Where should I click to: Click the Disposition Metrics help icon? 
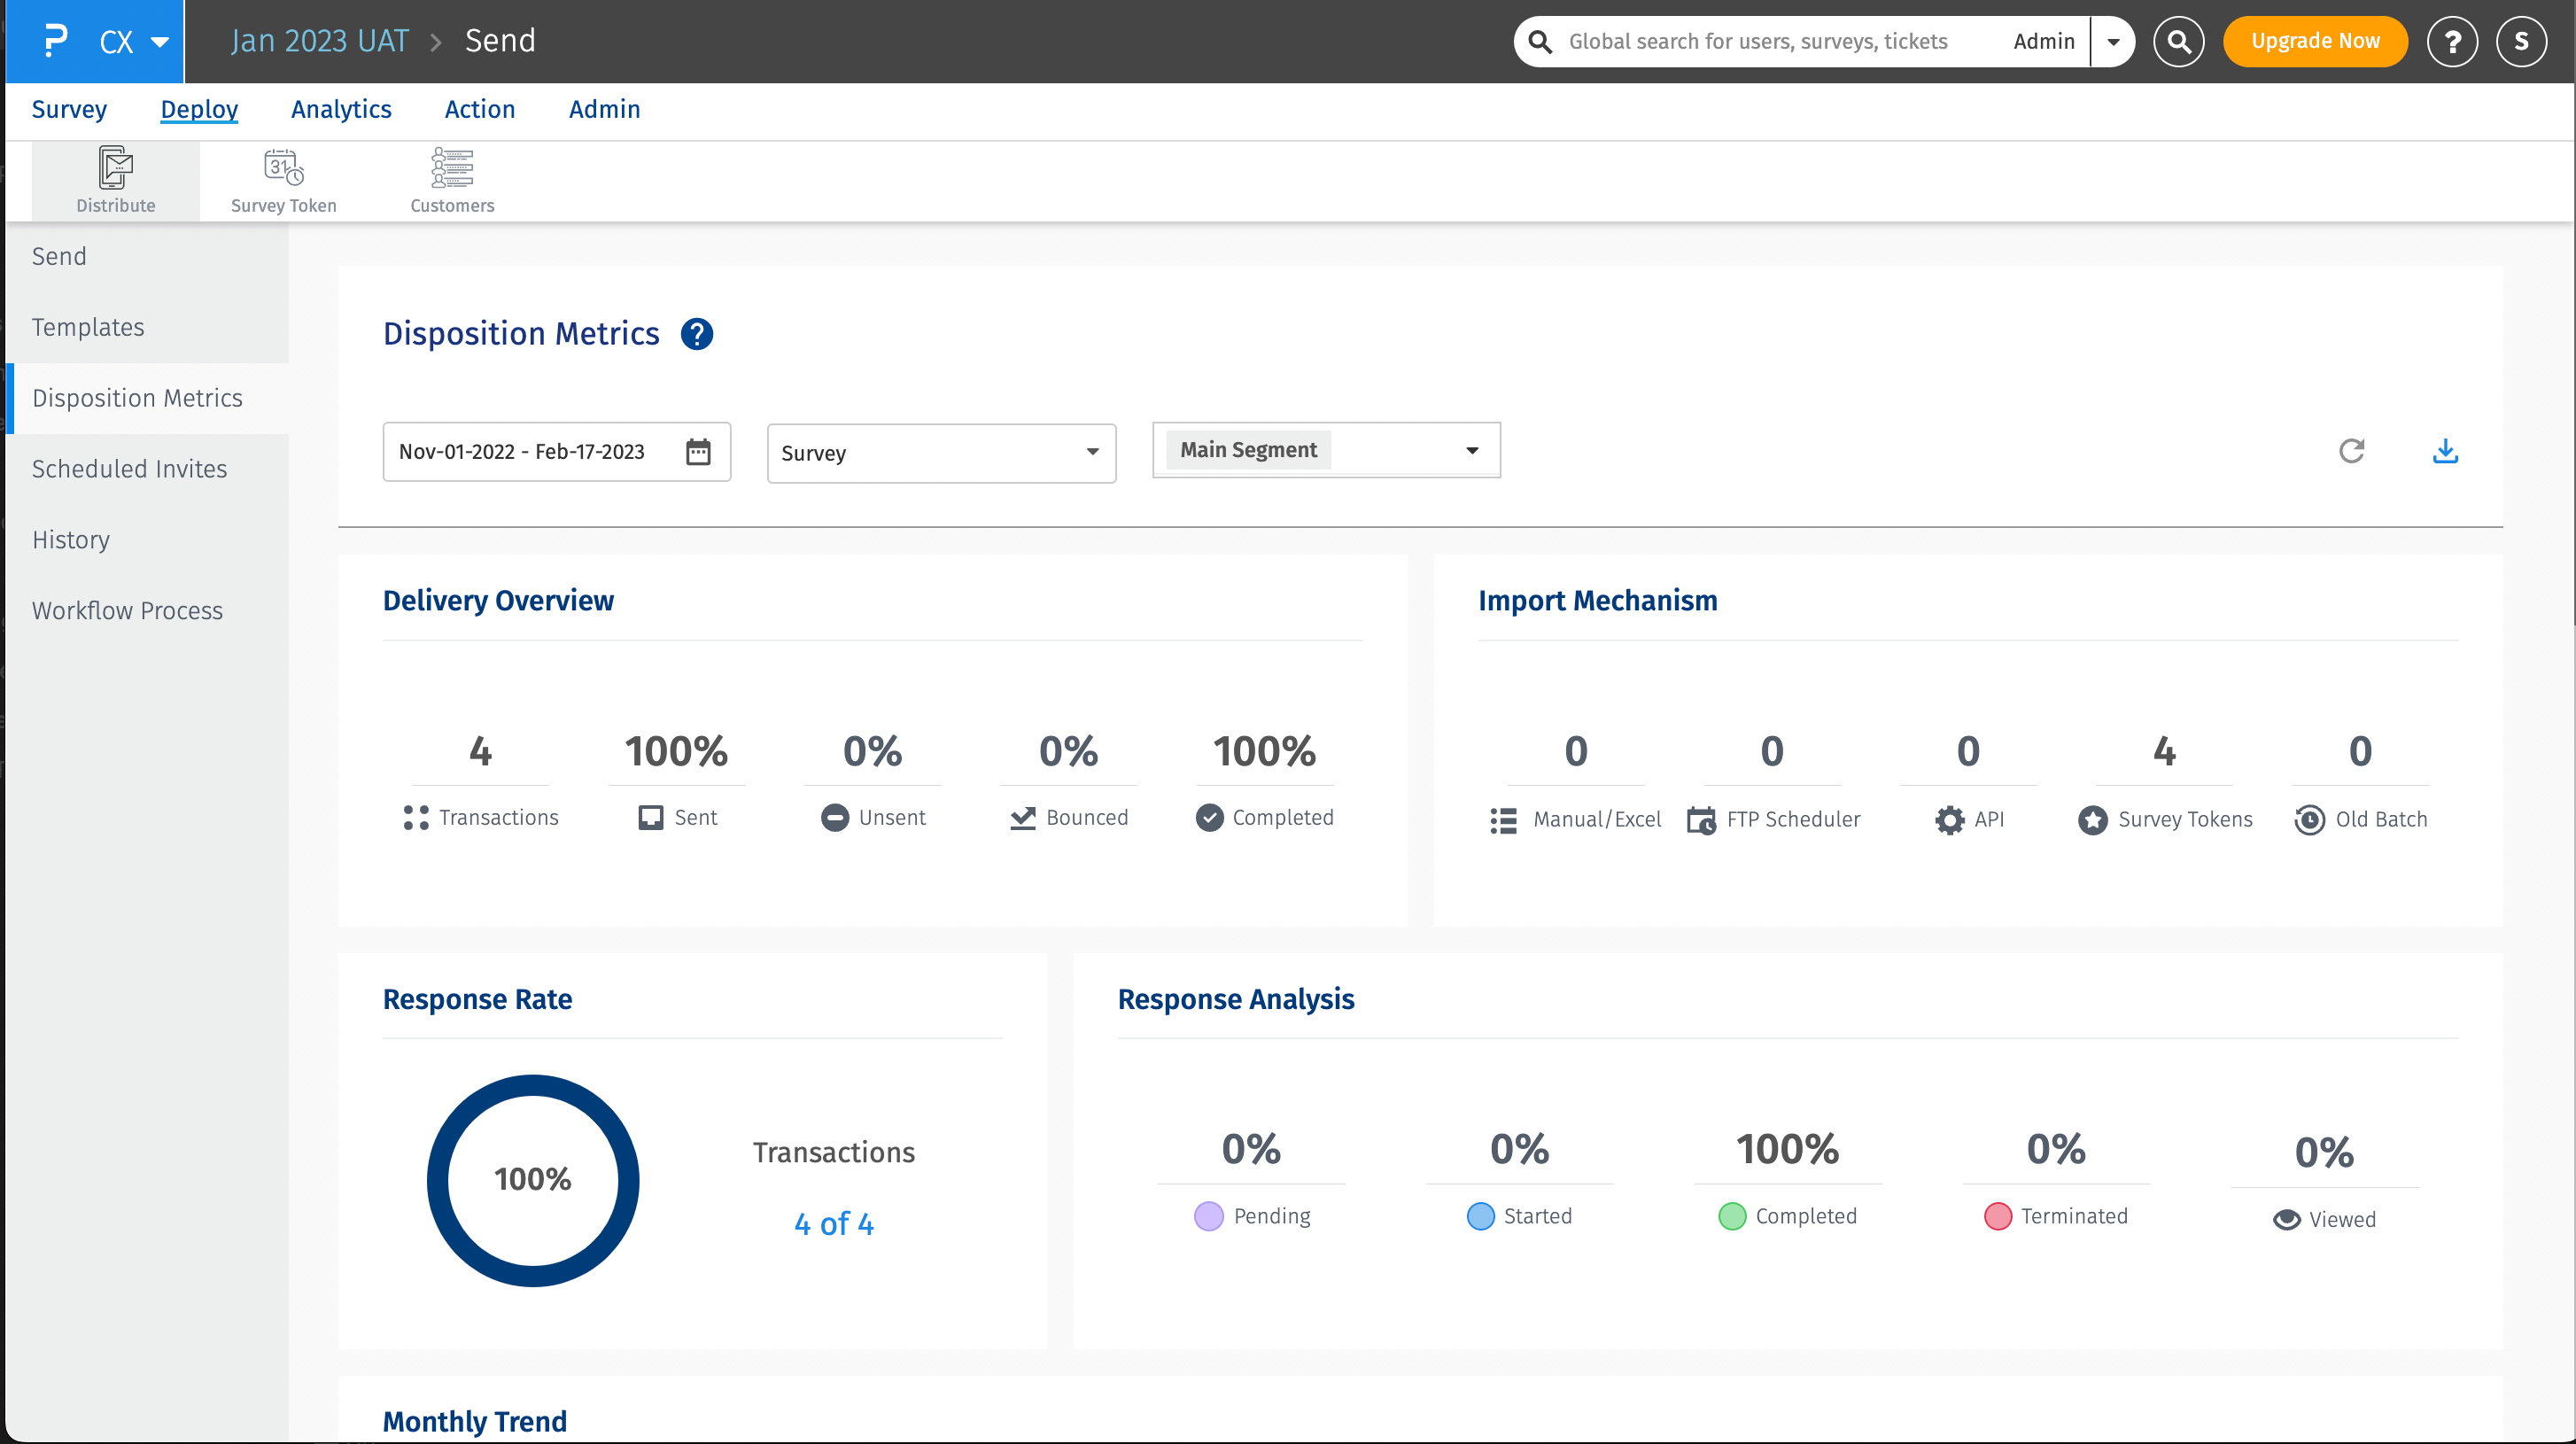pyautogui.click(x=696, y=334)
